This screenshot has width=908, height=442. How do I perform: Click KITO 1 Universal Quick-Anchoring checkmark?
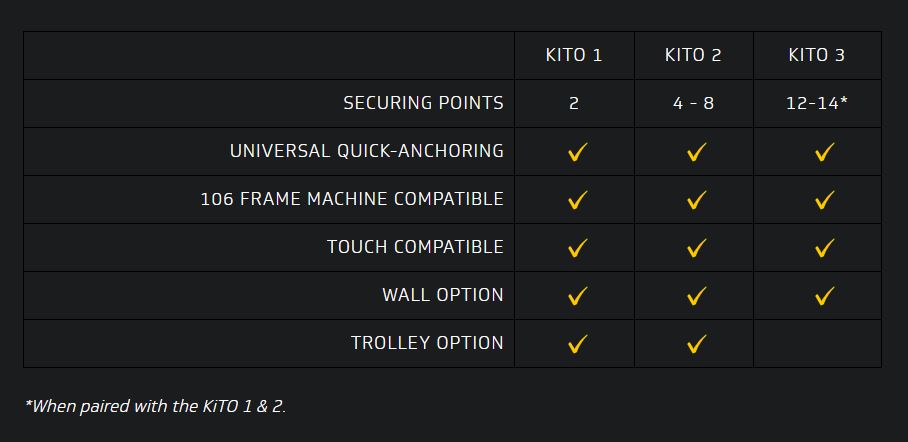tap(577, 152)
